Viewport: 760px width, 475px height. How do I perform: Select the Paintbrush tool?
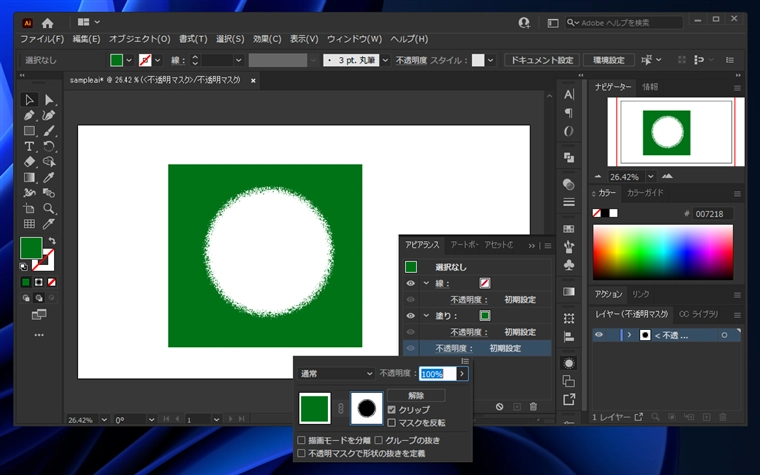[49, 131]
